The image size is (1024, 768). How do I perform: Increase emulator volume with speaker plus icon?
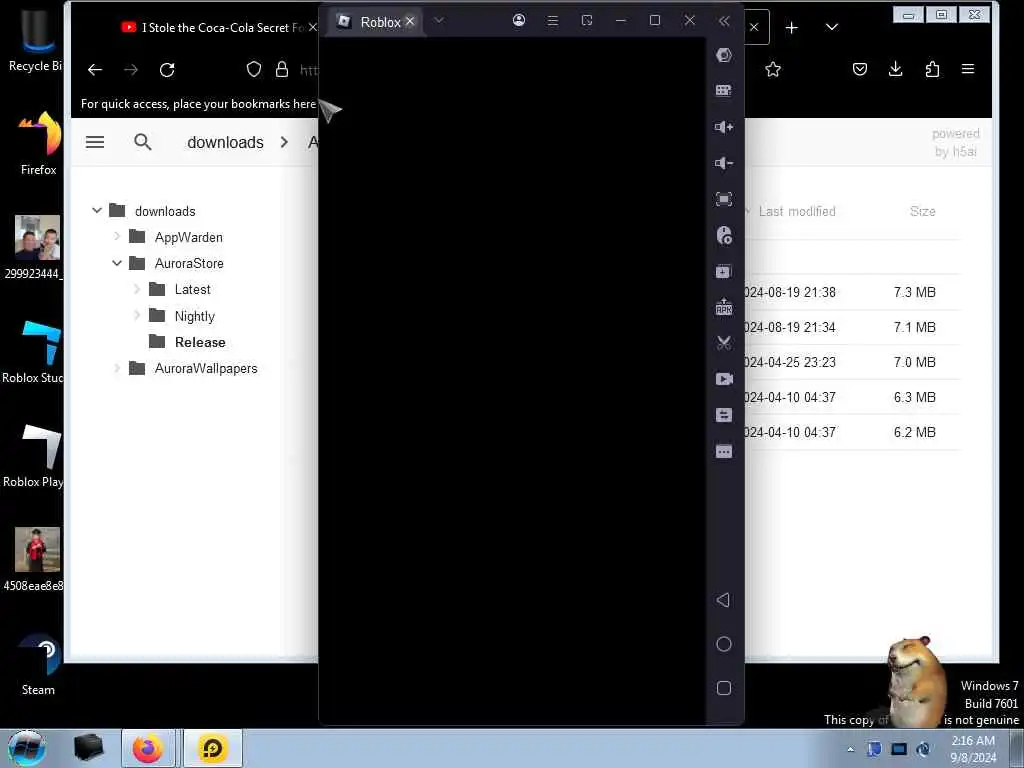(724, 127)
